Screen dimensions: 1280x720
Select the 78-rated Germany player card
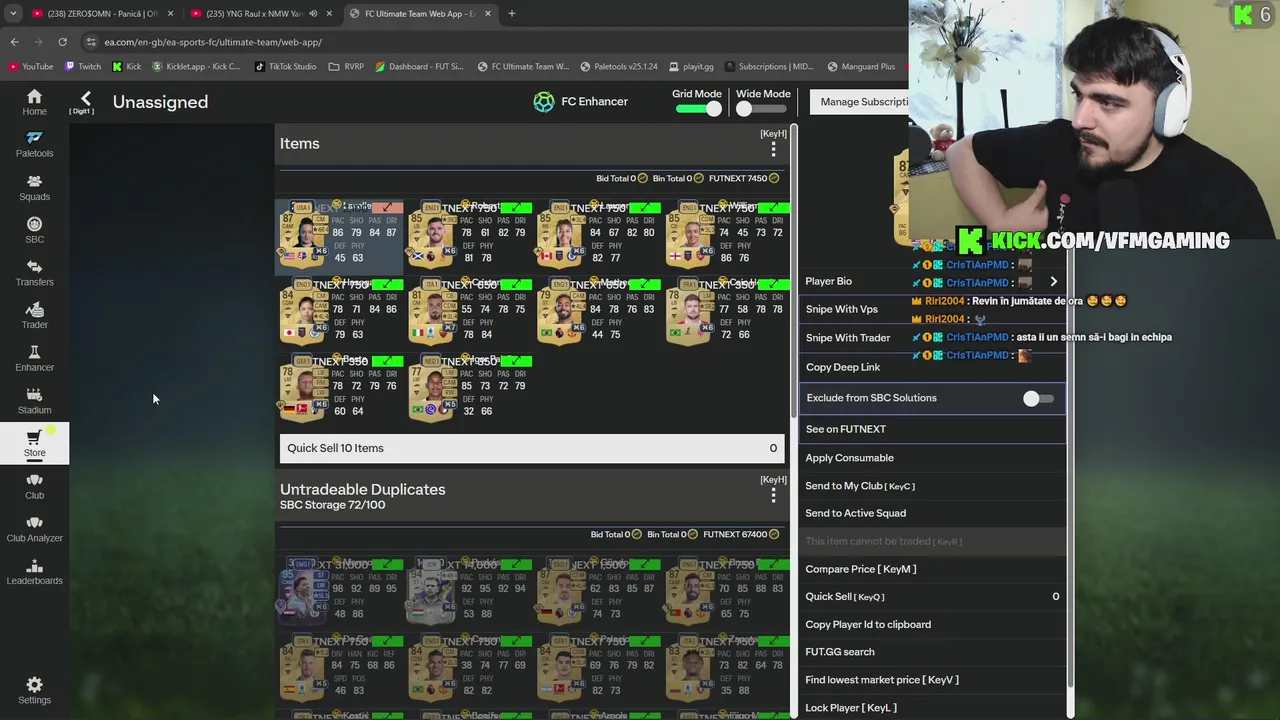[x=339, y=389]
